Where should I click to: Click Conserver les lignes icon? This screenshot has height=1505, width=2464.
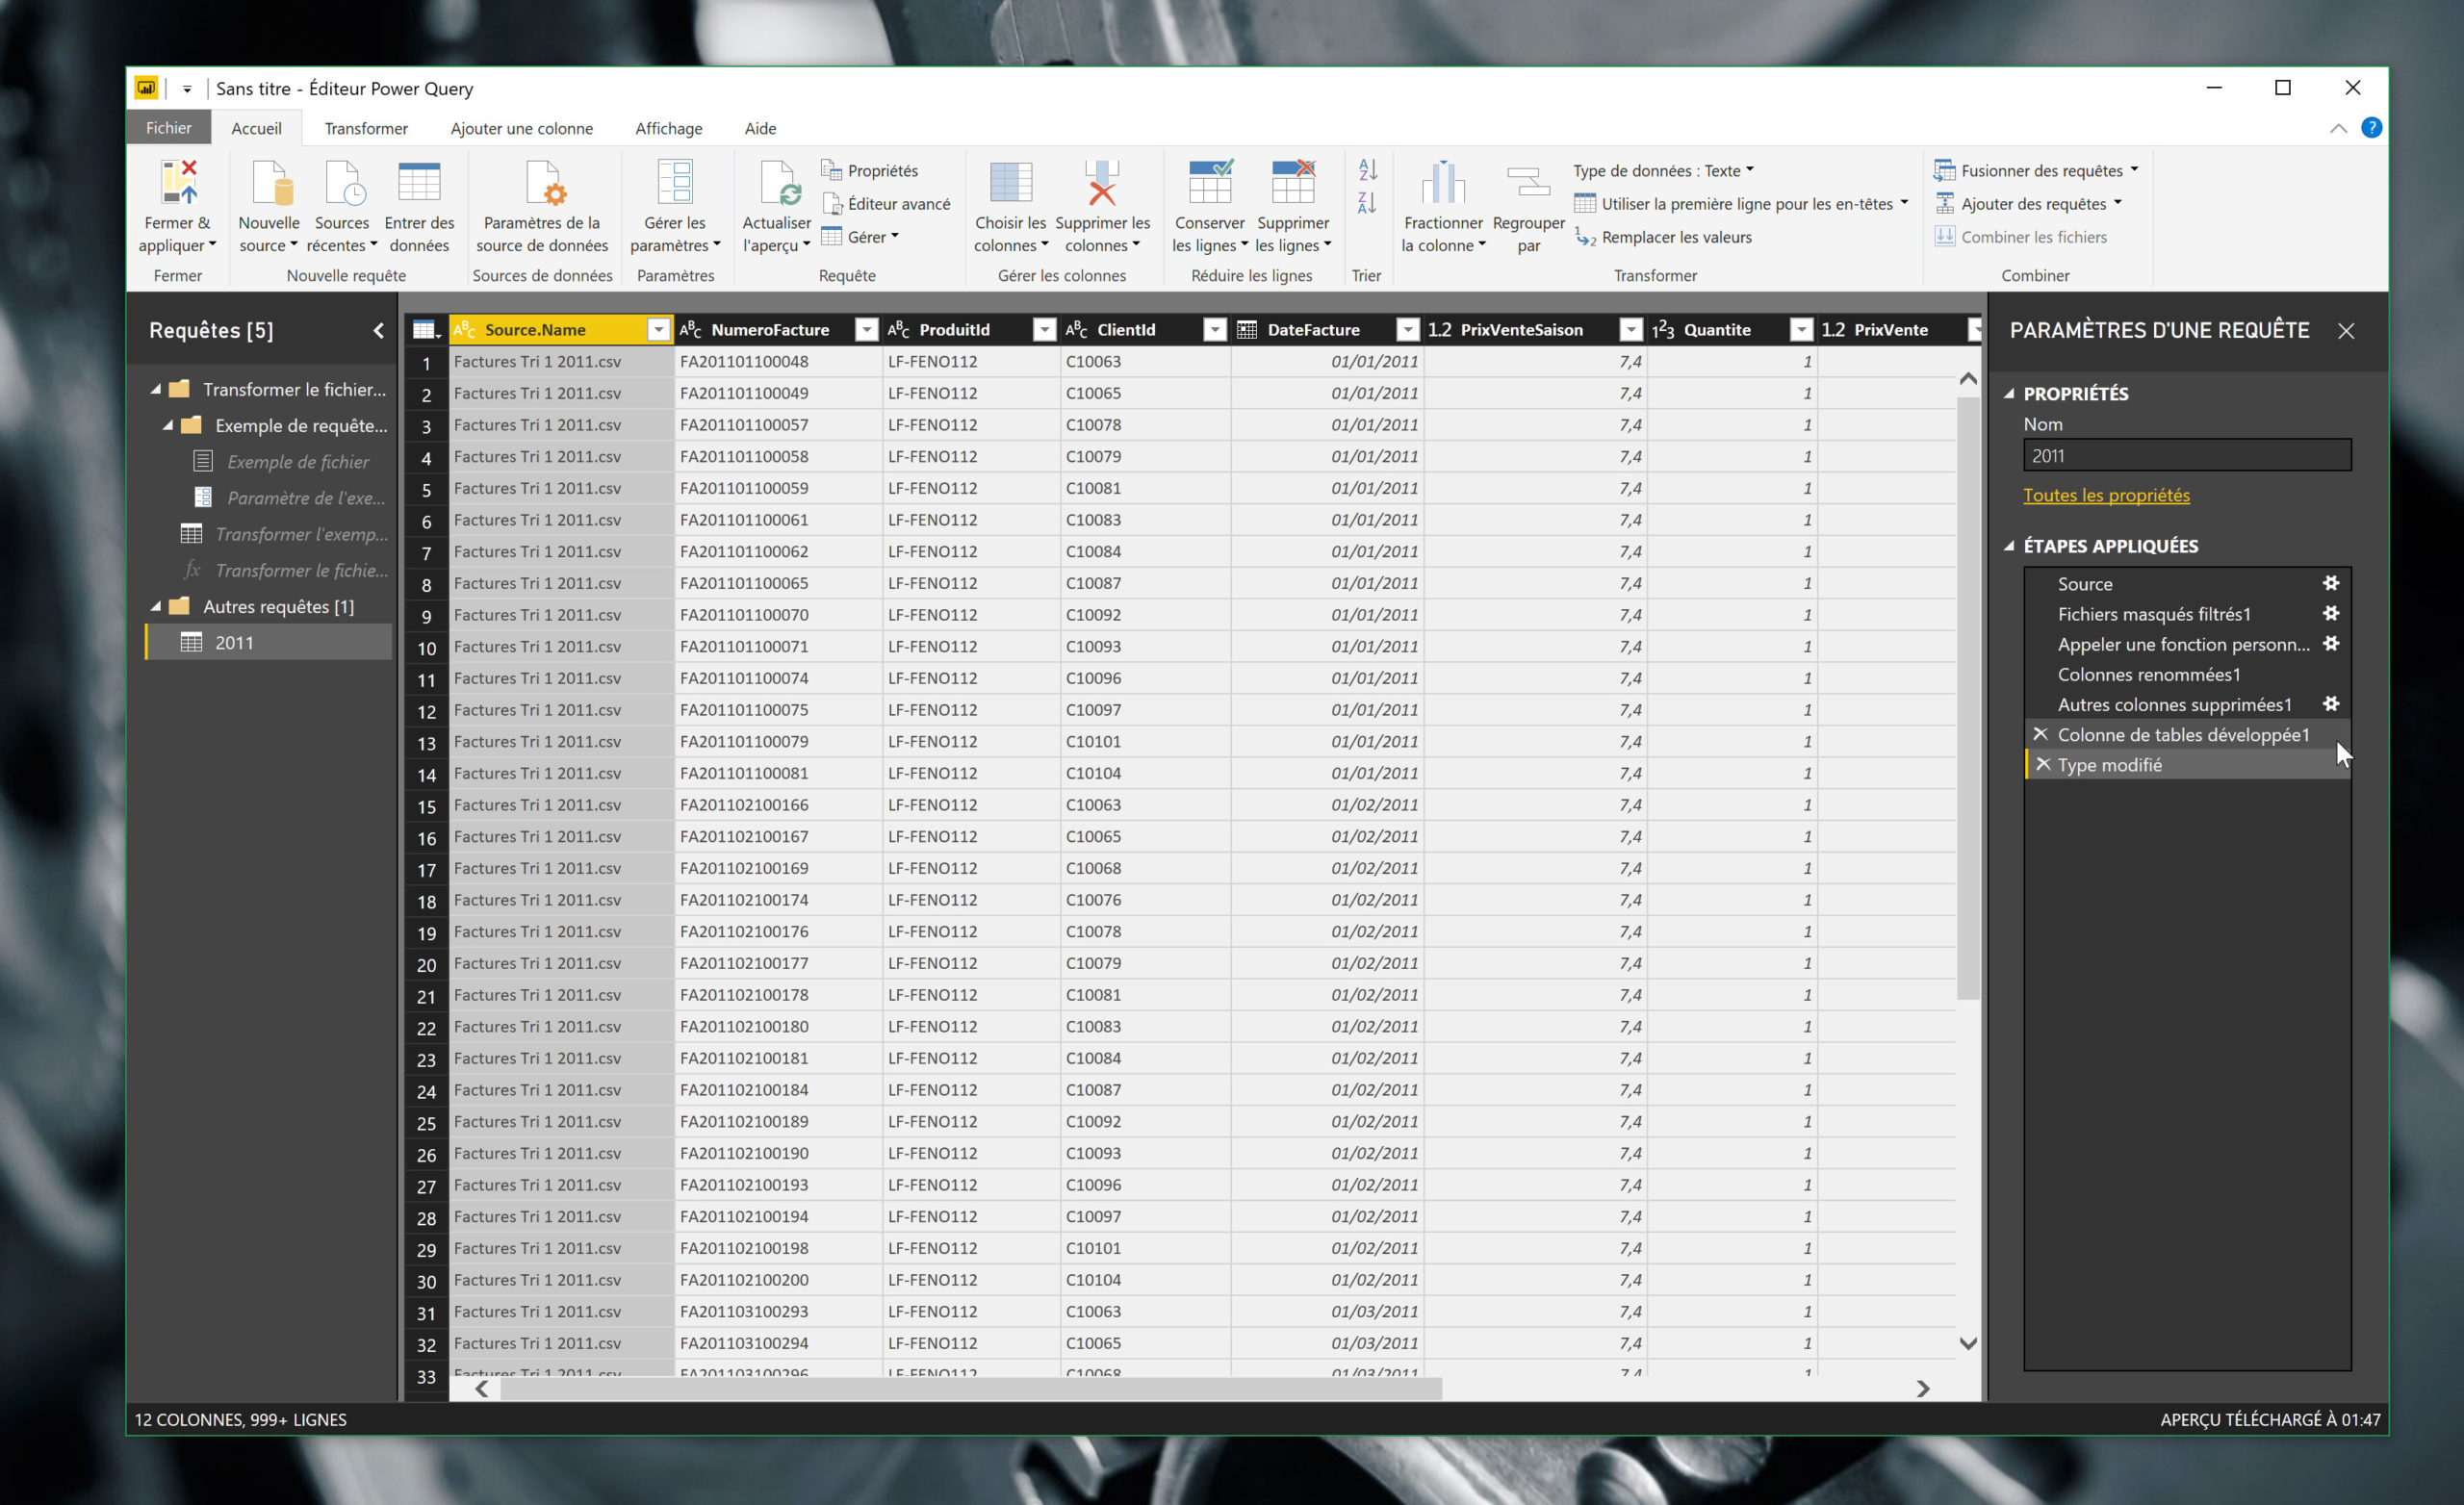[1209, 182]
